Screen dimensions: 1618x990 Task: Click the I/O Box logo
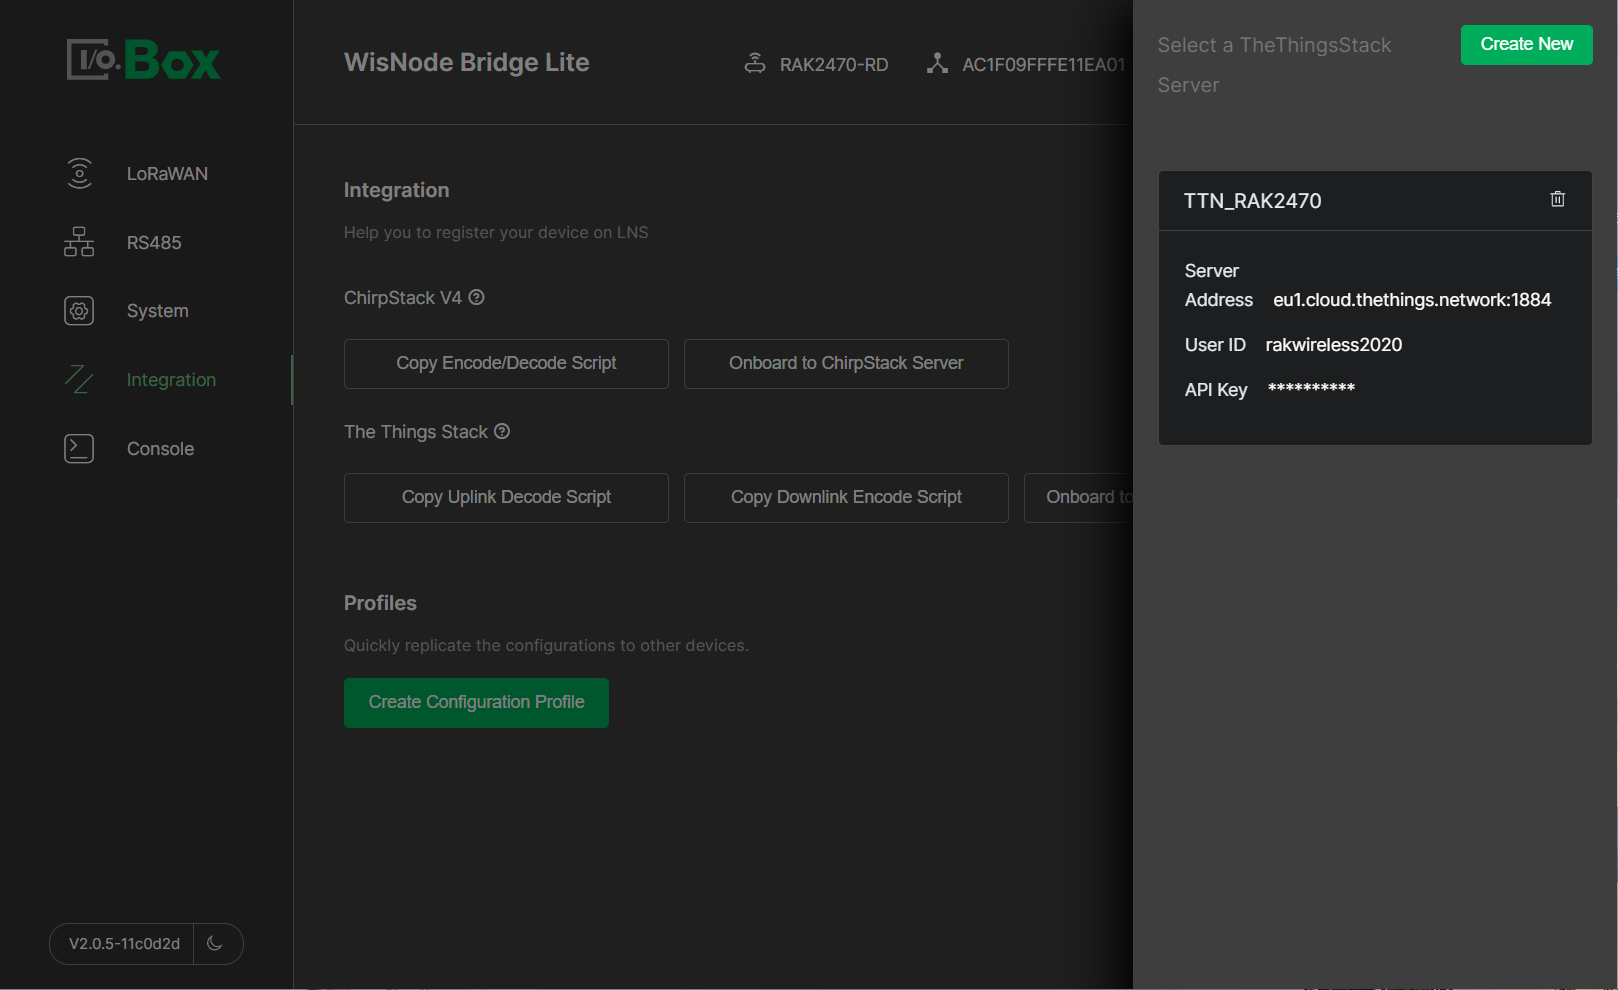[x=144, y=60]
